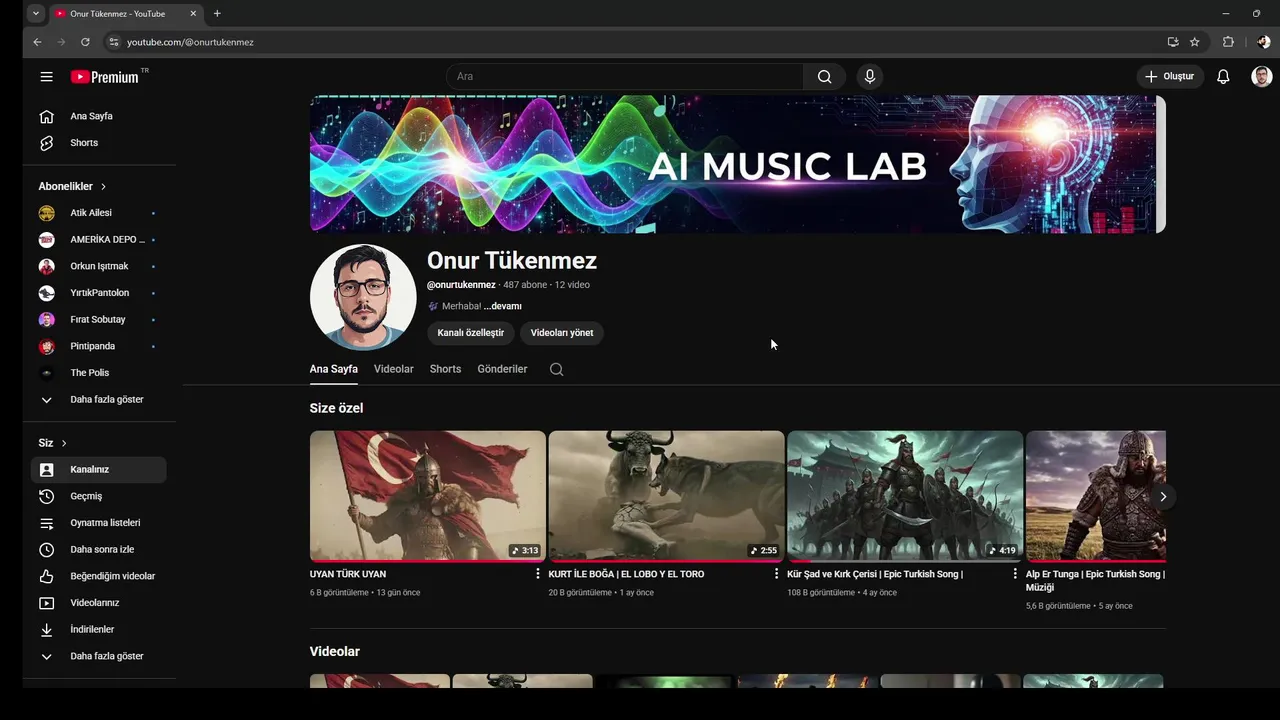This screenshot has width=1280, height=720.
Task: Open Atik Ailesi subscription channel
Action: coord(98,213)
